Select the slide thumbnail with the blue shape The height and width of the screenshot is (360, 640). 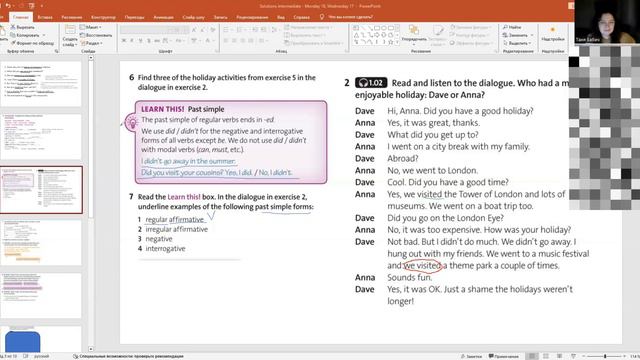click(x=41, y=339)
